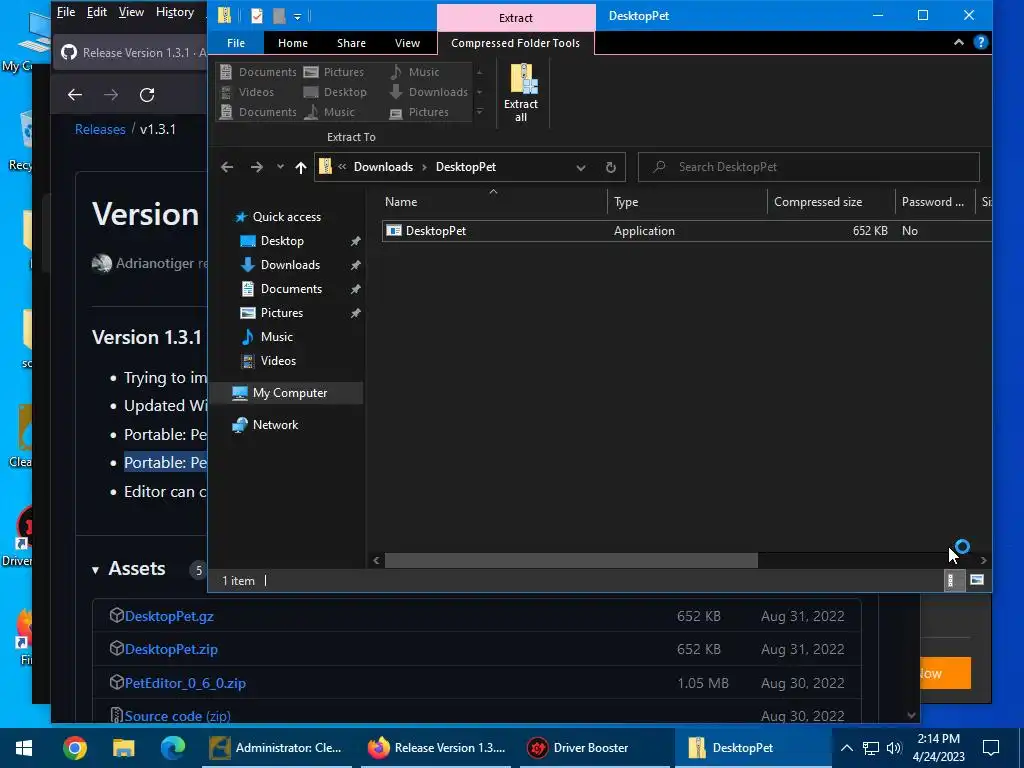Switch to the Share ribbon tab
The image size is (1024, 768).
tap(351, 43)
